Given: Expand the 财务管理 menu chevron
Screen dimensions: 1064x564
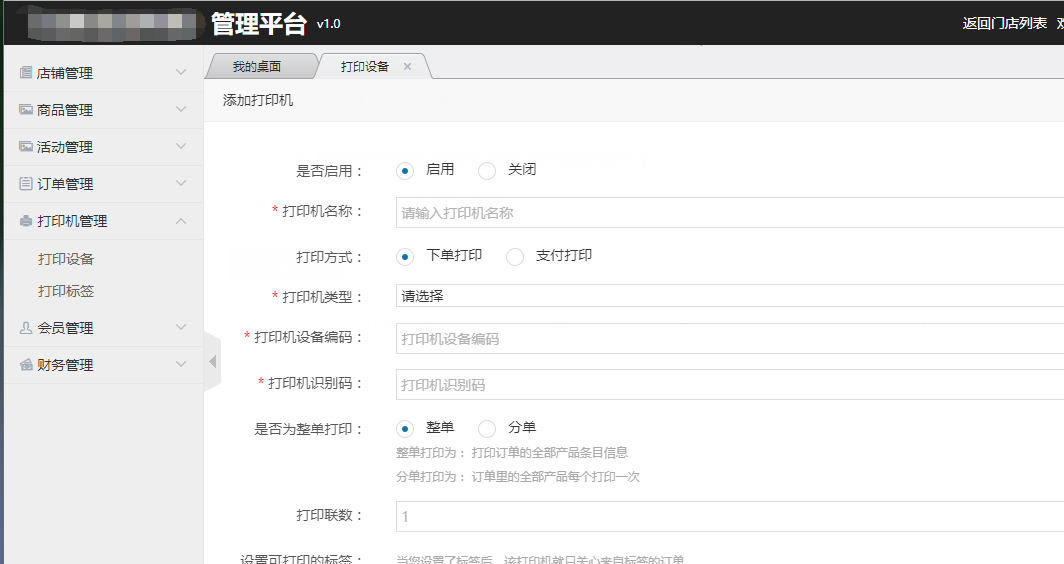Looking at the screenshot, I should tap(180, 364).
